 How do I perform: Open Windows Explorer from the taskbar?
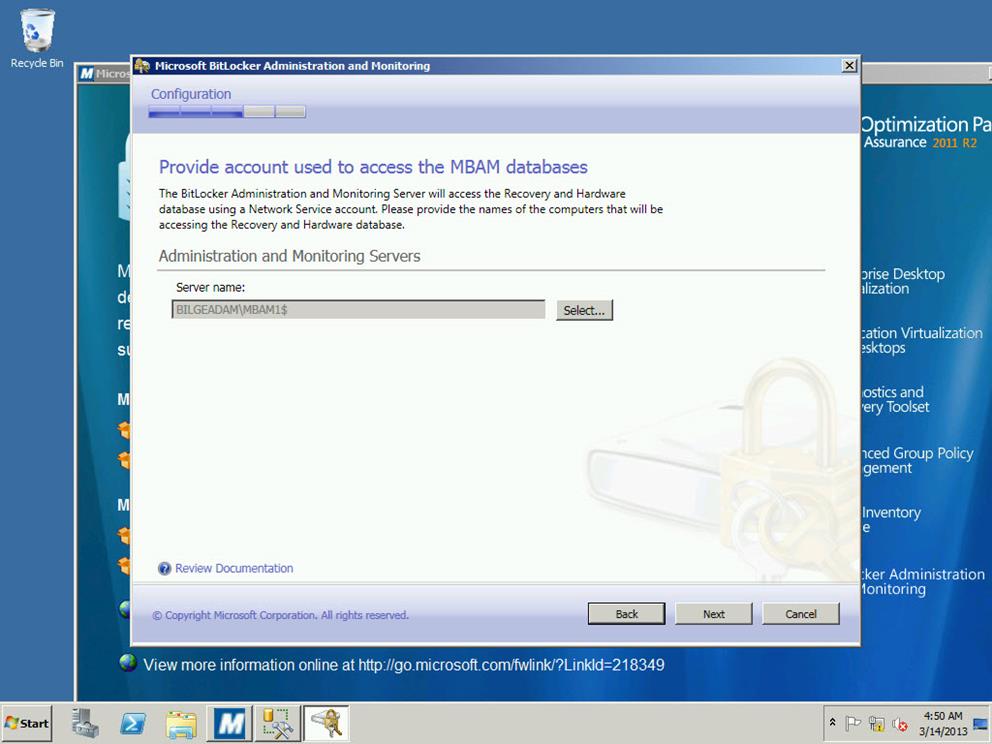tap(181, 723)
